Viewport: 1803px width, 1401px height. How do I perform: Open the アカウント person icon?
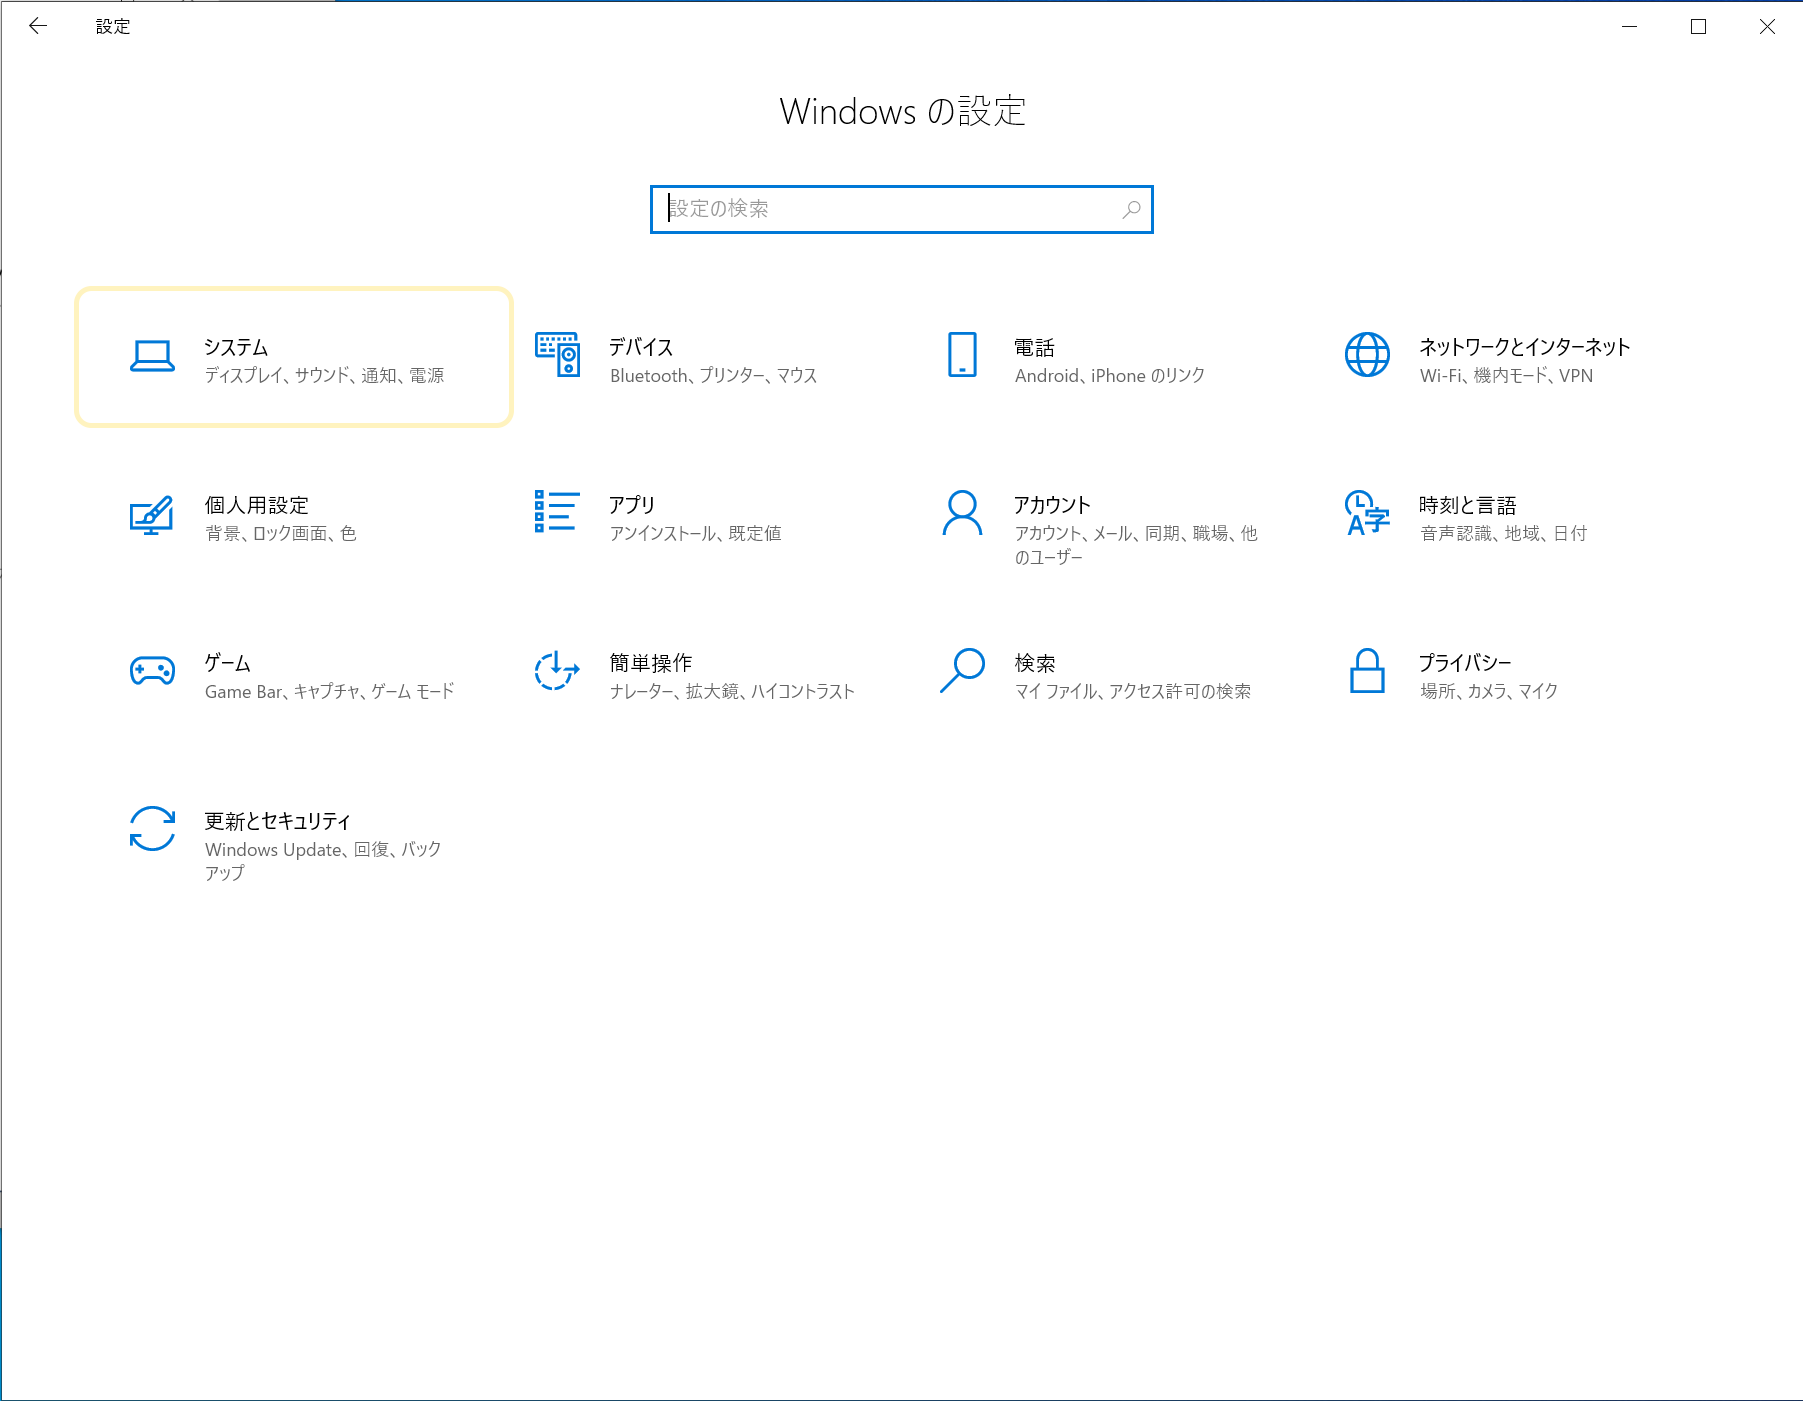[x=962, y=513]
